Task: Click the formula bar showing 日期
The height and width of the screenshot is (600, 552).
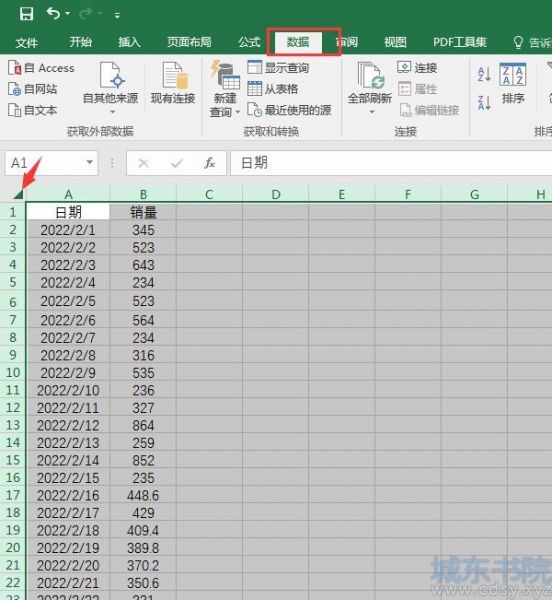Action: point(391,163)
